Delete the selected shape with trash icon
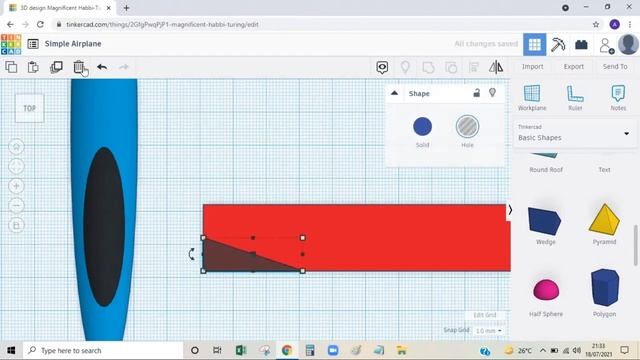 point(79,67)
